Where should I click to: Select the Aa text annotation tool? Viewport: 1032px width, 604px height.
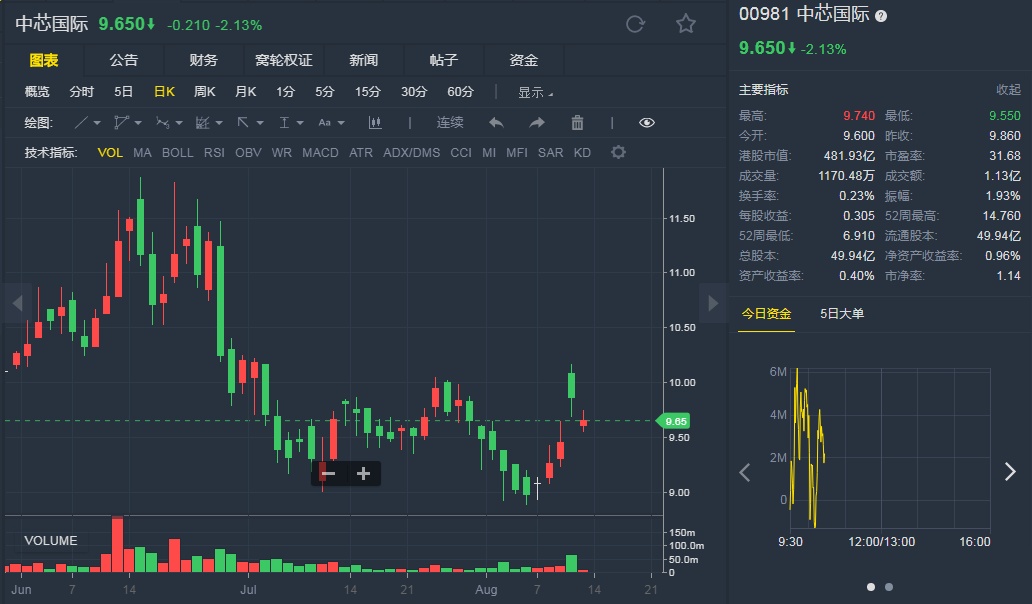click(x=324, y=122)
